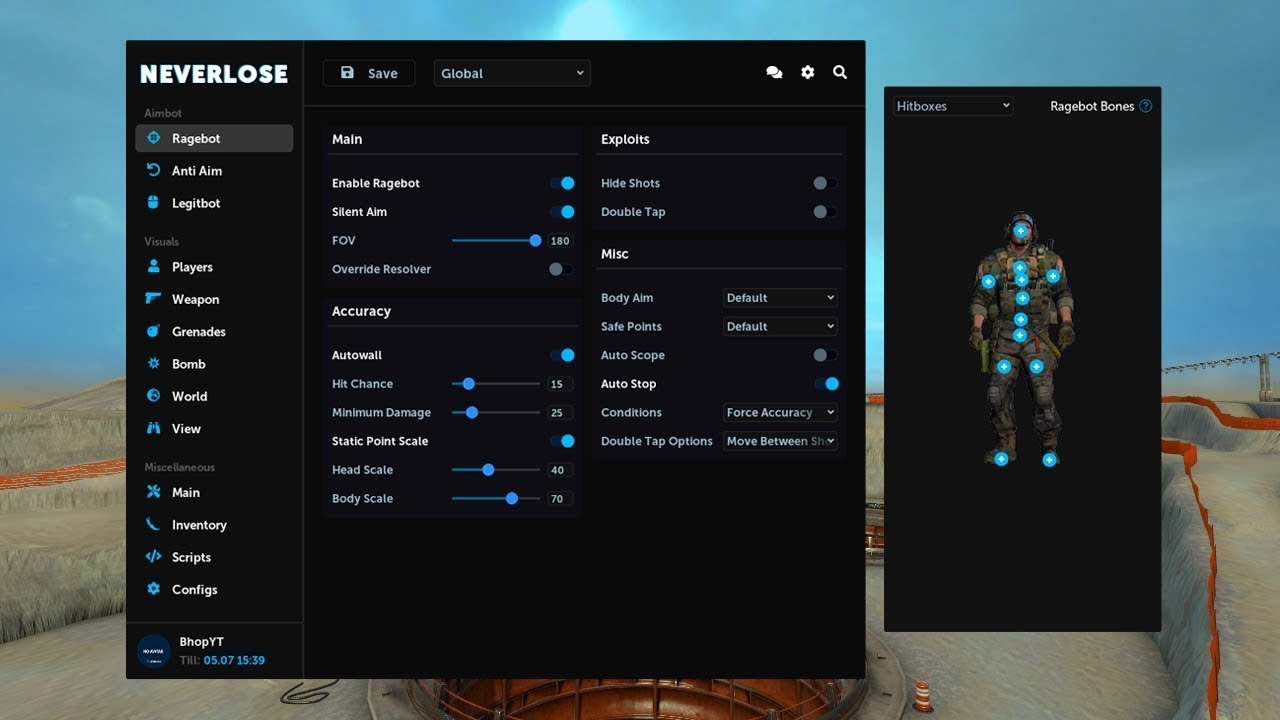The width and height of the screenshot is (1280, 720).
Task: Click the Players person icon
Action: click(153, 266)
